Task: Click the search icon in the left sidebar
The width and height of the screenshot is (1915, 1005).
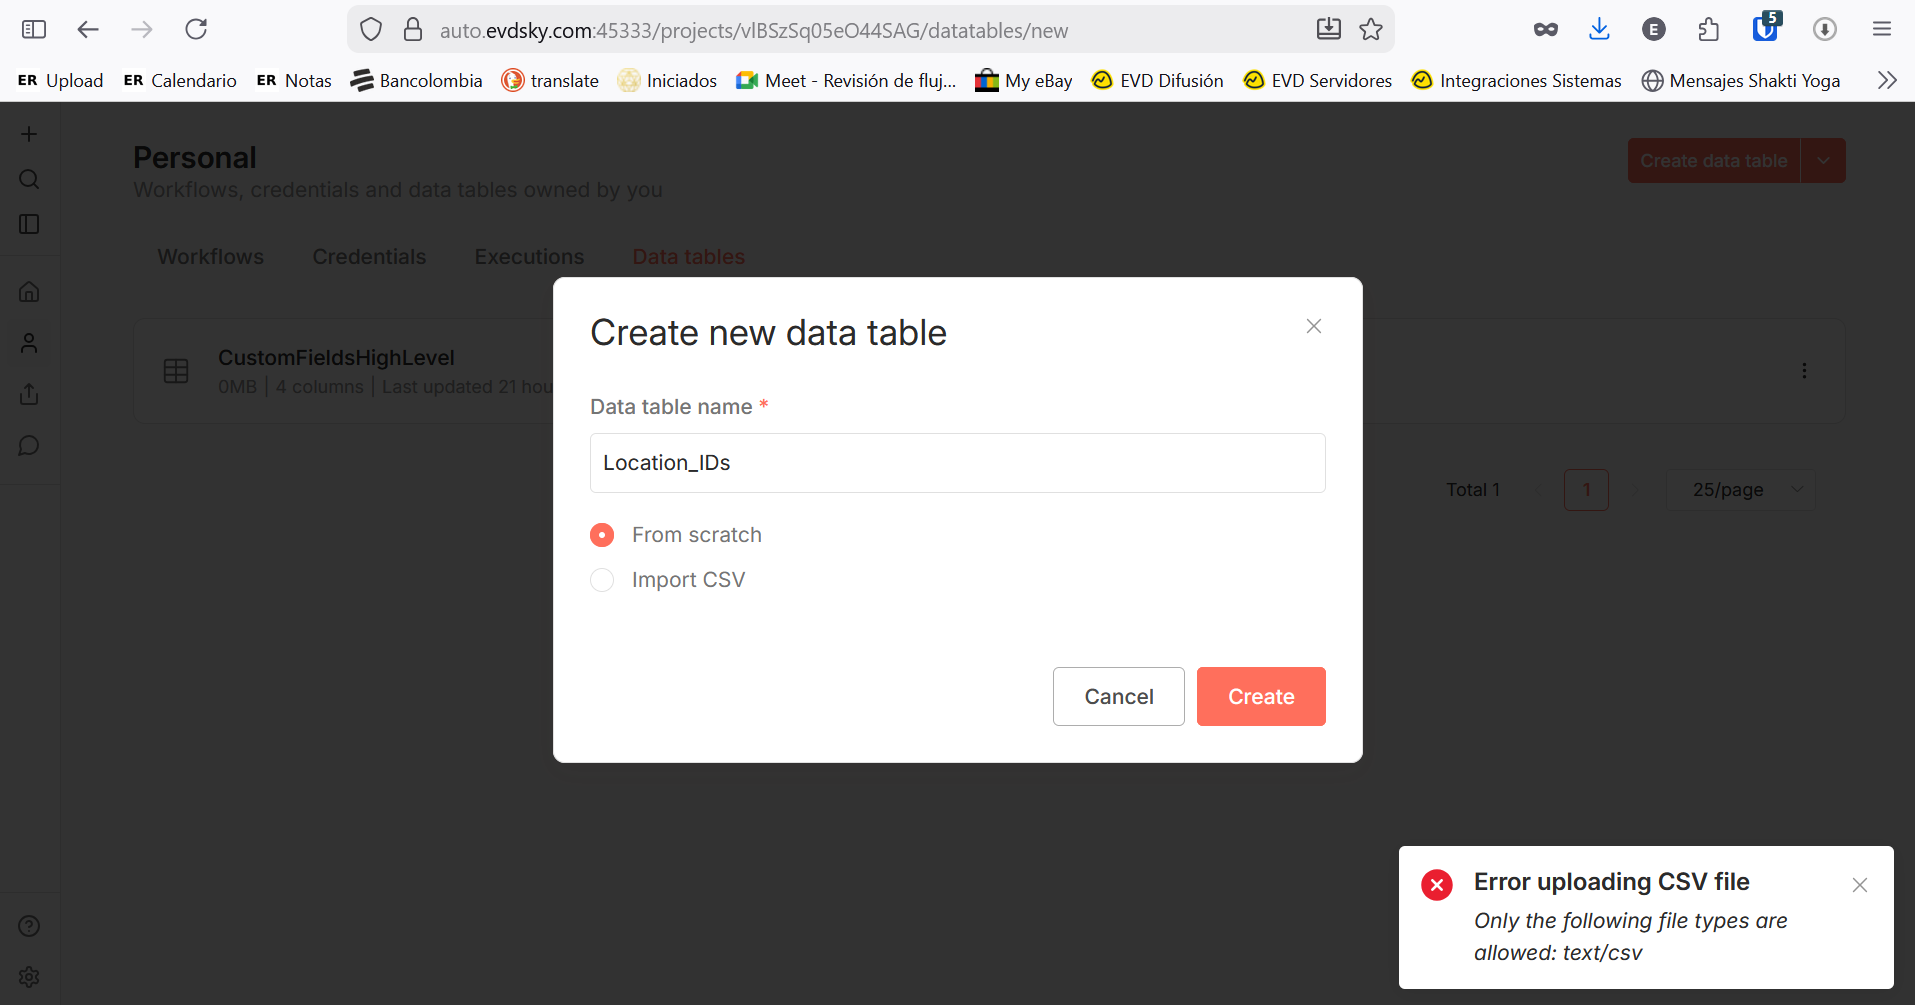Action: pos(29,180)
